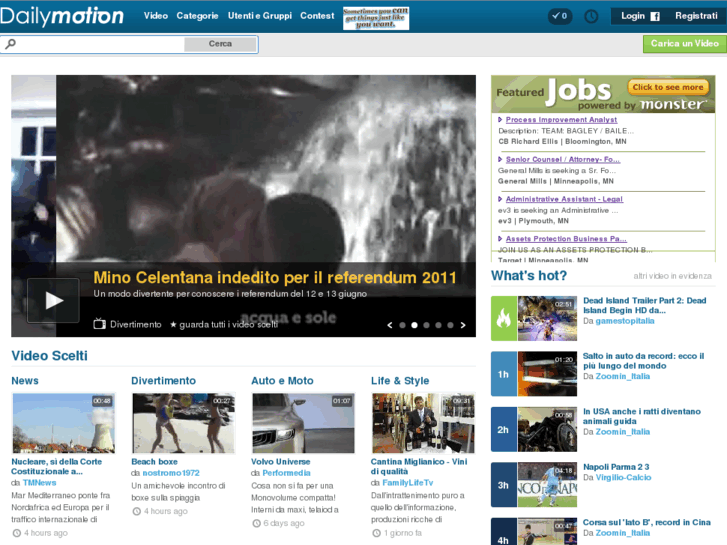Click the checkmark counter badge showing 0
This screenshot has width=727, height=545.
tap(560, 16)
